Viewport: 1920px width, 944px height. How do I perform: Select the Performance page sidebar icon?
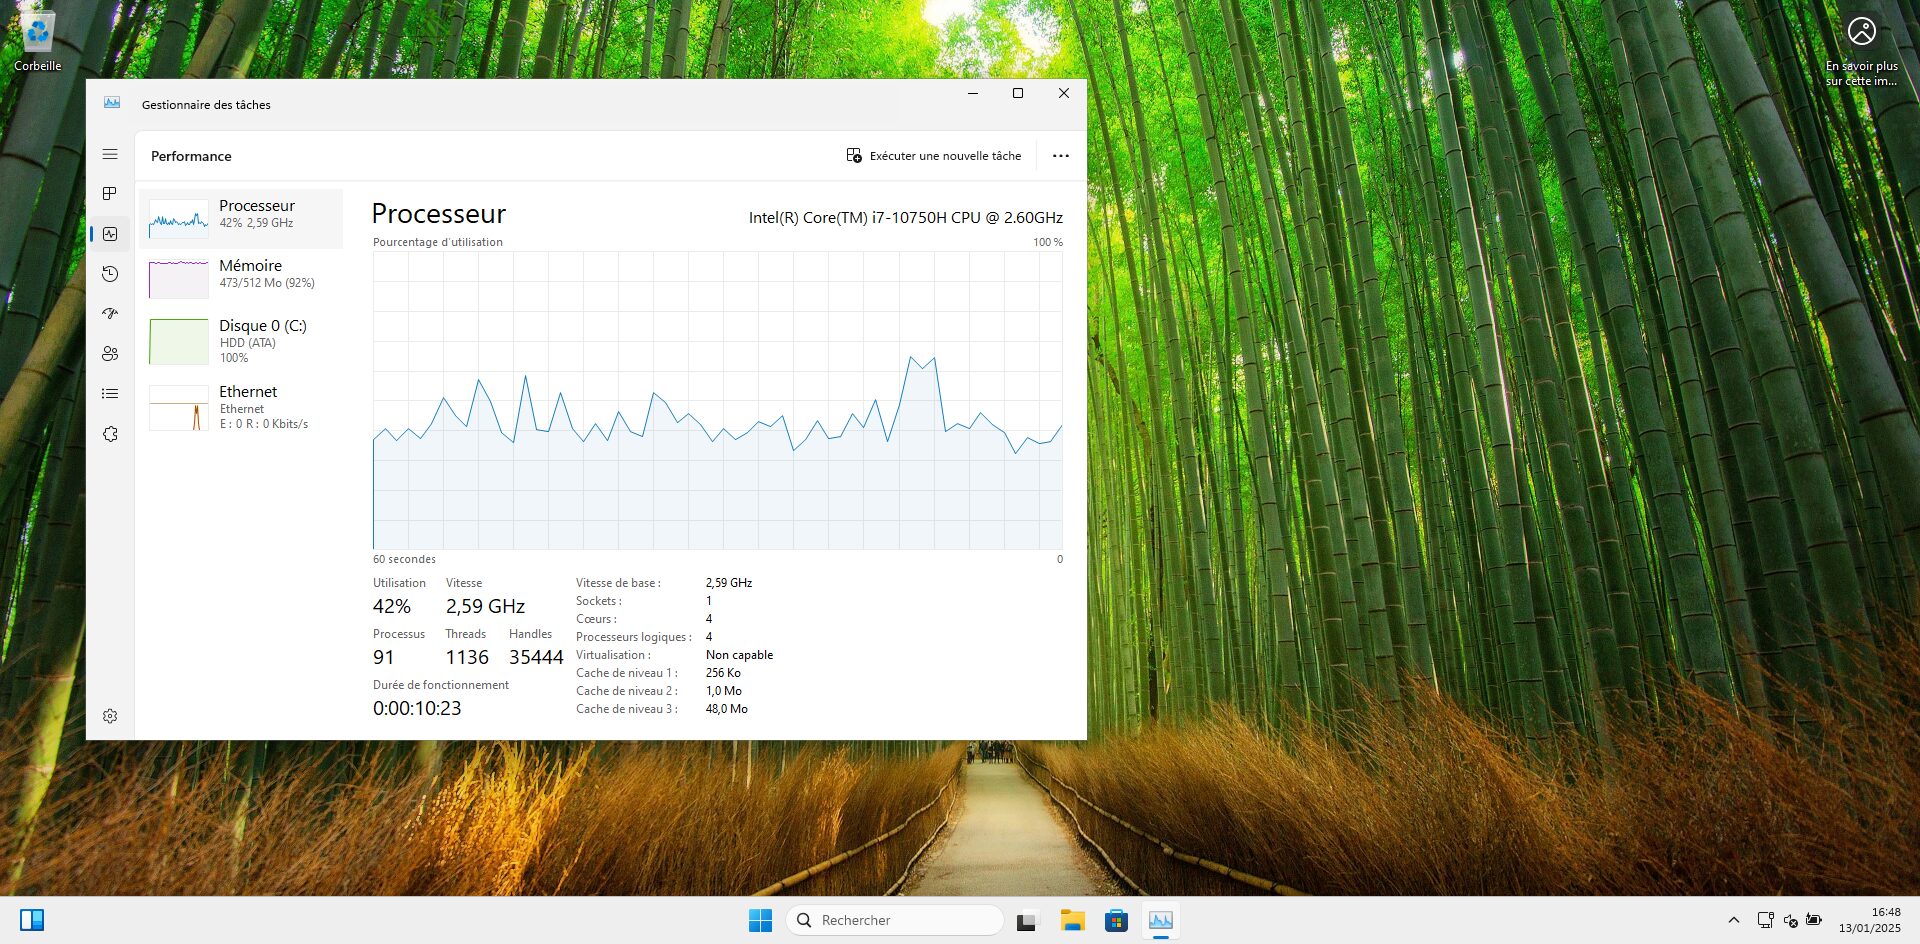tap(110, 234)
